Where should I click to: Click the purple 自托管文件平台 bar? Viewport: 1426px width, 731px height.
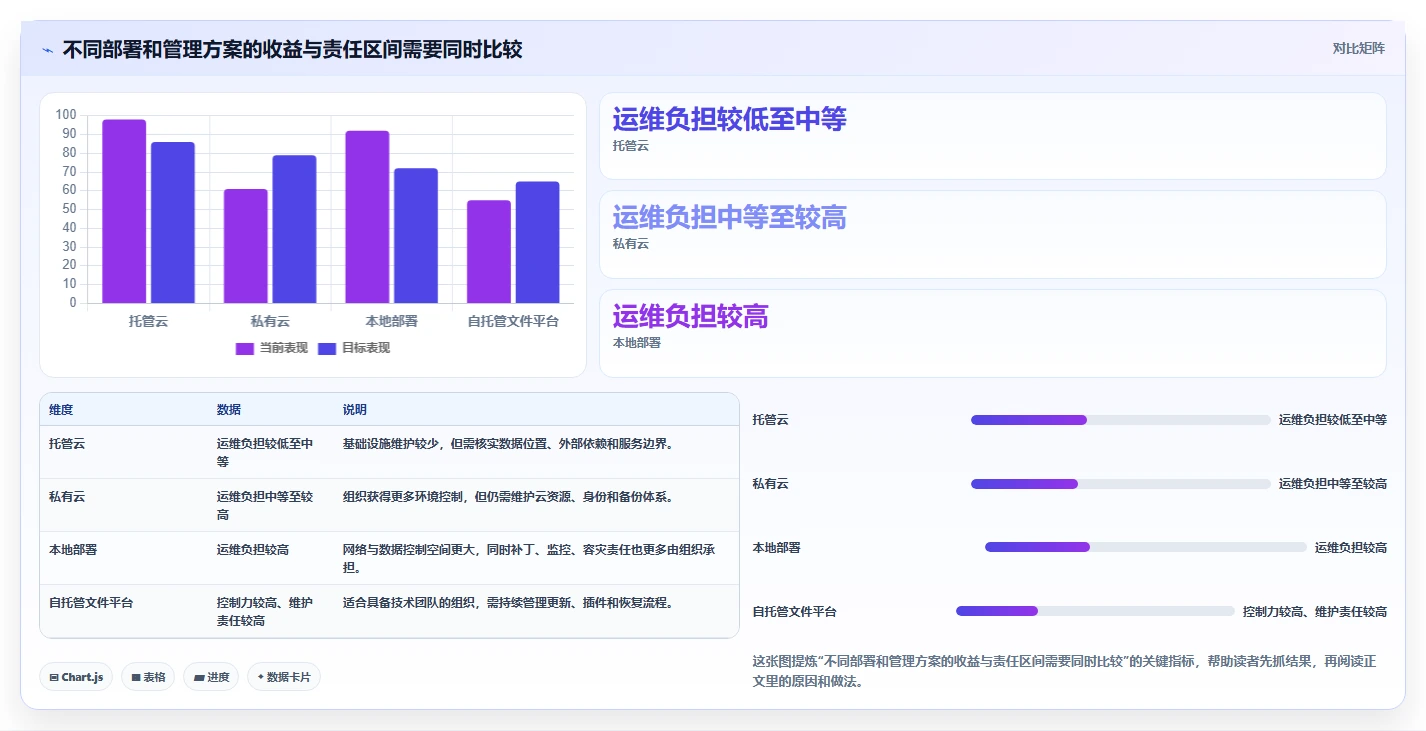tap(489, 251)
